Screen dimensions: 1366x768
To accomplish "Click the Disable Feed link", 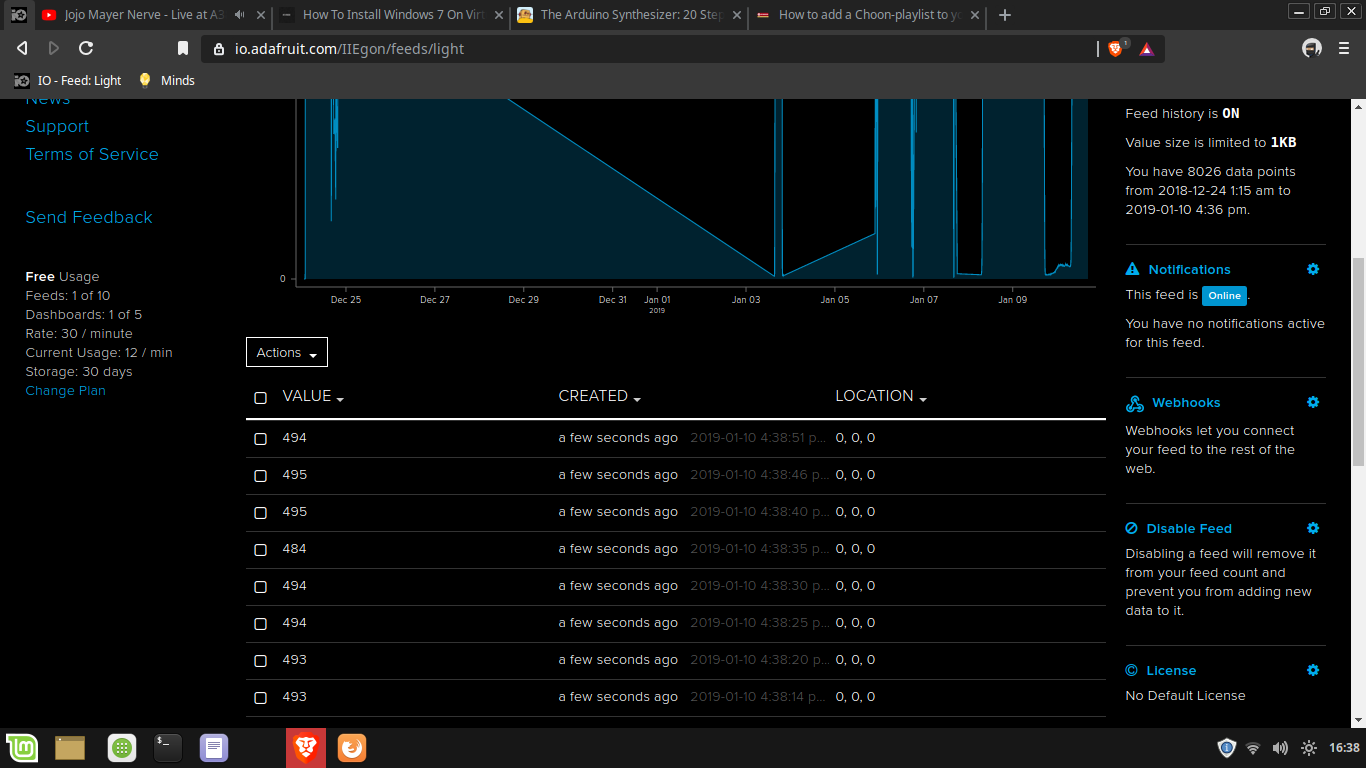I will (1189, 528).
